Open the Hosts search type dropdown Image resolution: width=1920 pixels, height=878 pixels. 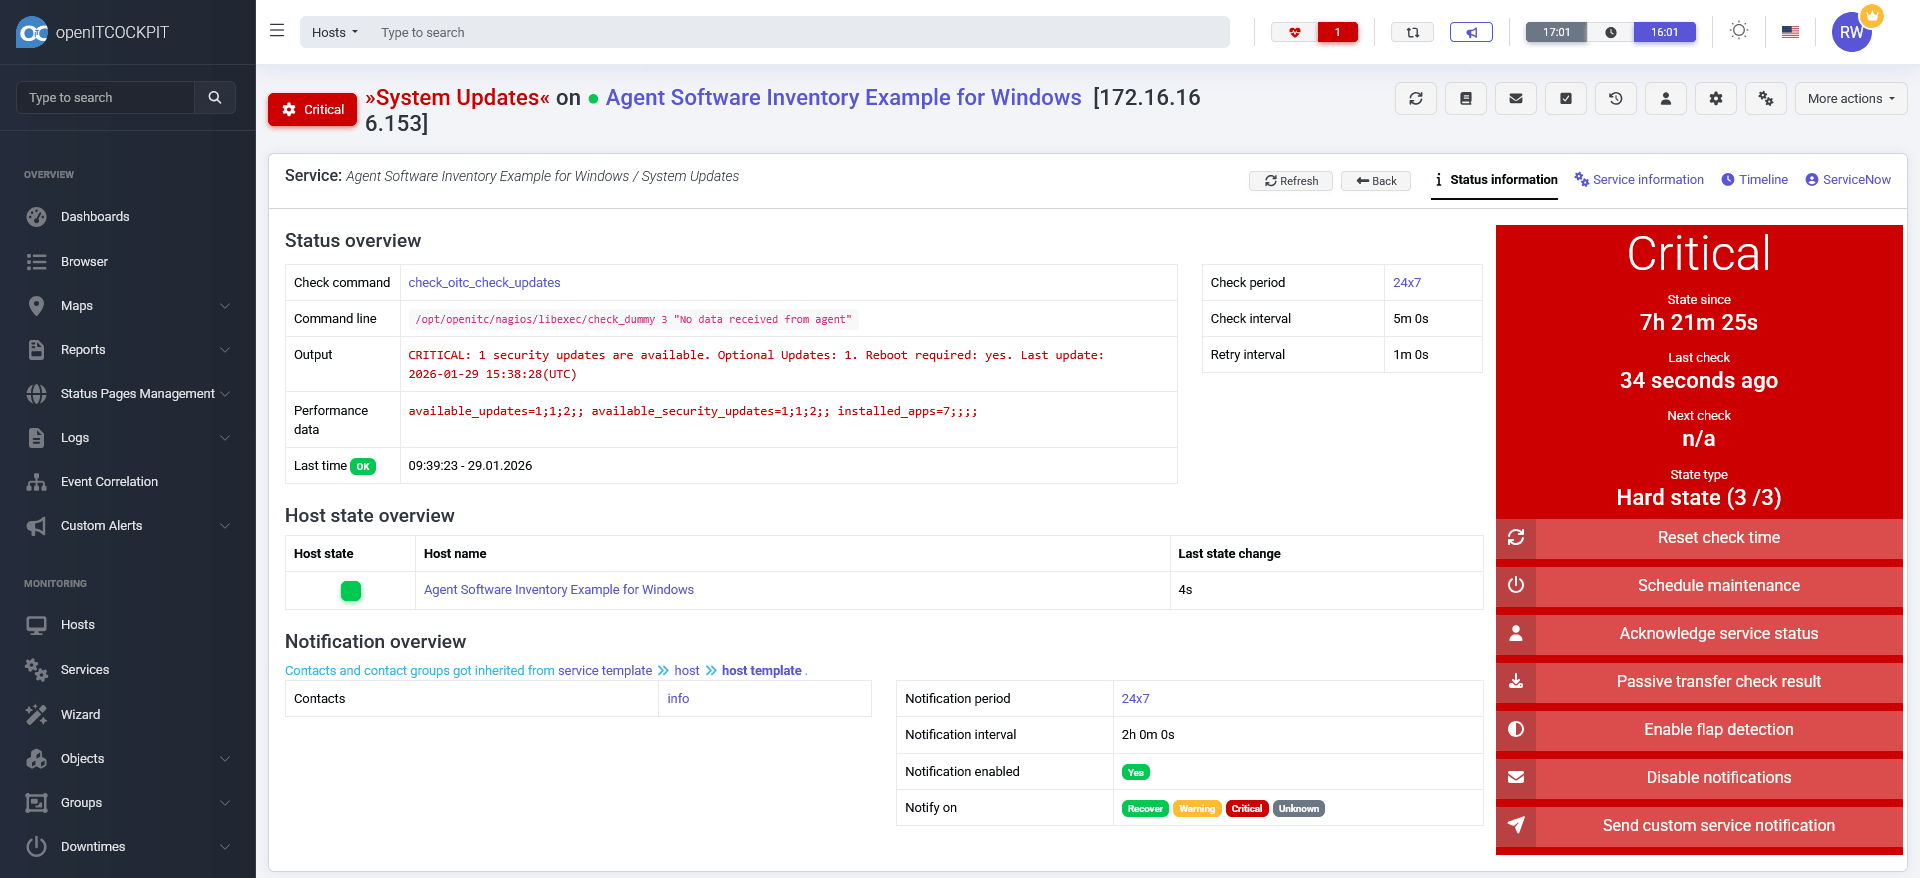pos(335,33)
